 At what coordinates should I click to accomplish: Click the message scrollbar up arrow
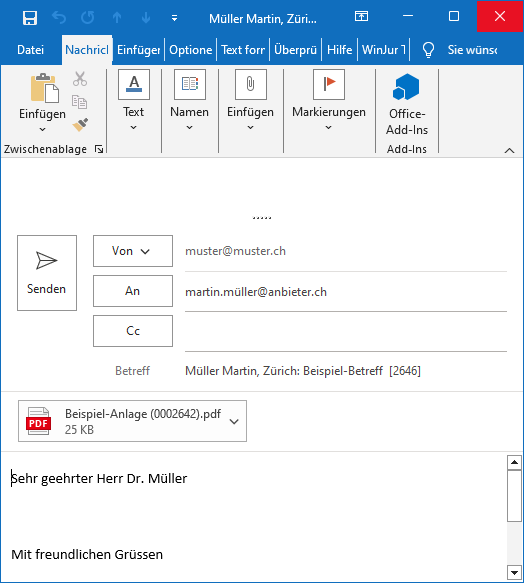coord(514,462)
